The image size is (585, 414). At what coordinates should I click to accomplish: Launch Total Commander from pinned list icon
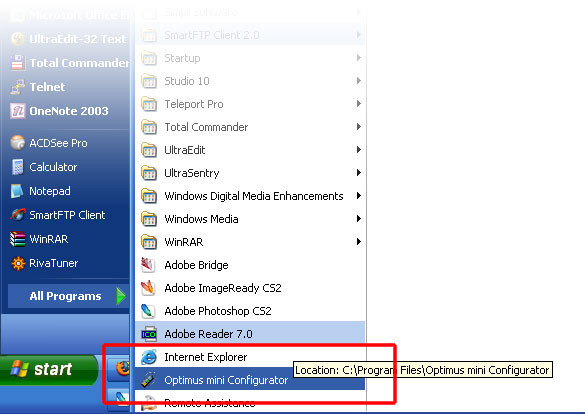click(x=18, y=63)
